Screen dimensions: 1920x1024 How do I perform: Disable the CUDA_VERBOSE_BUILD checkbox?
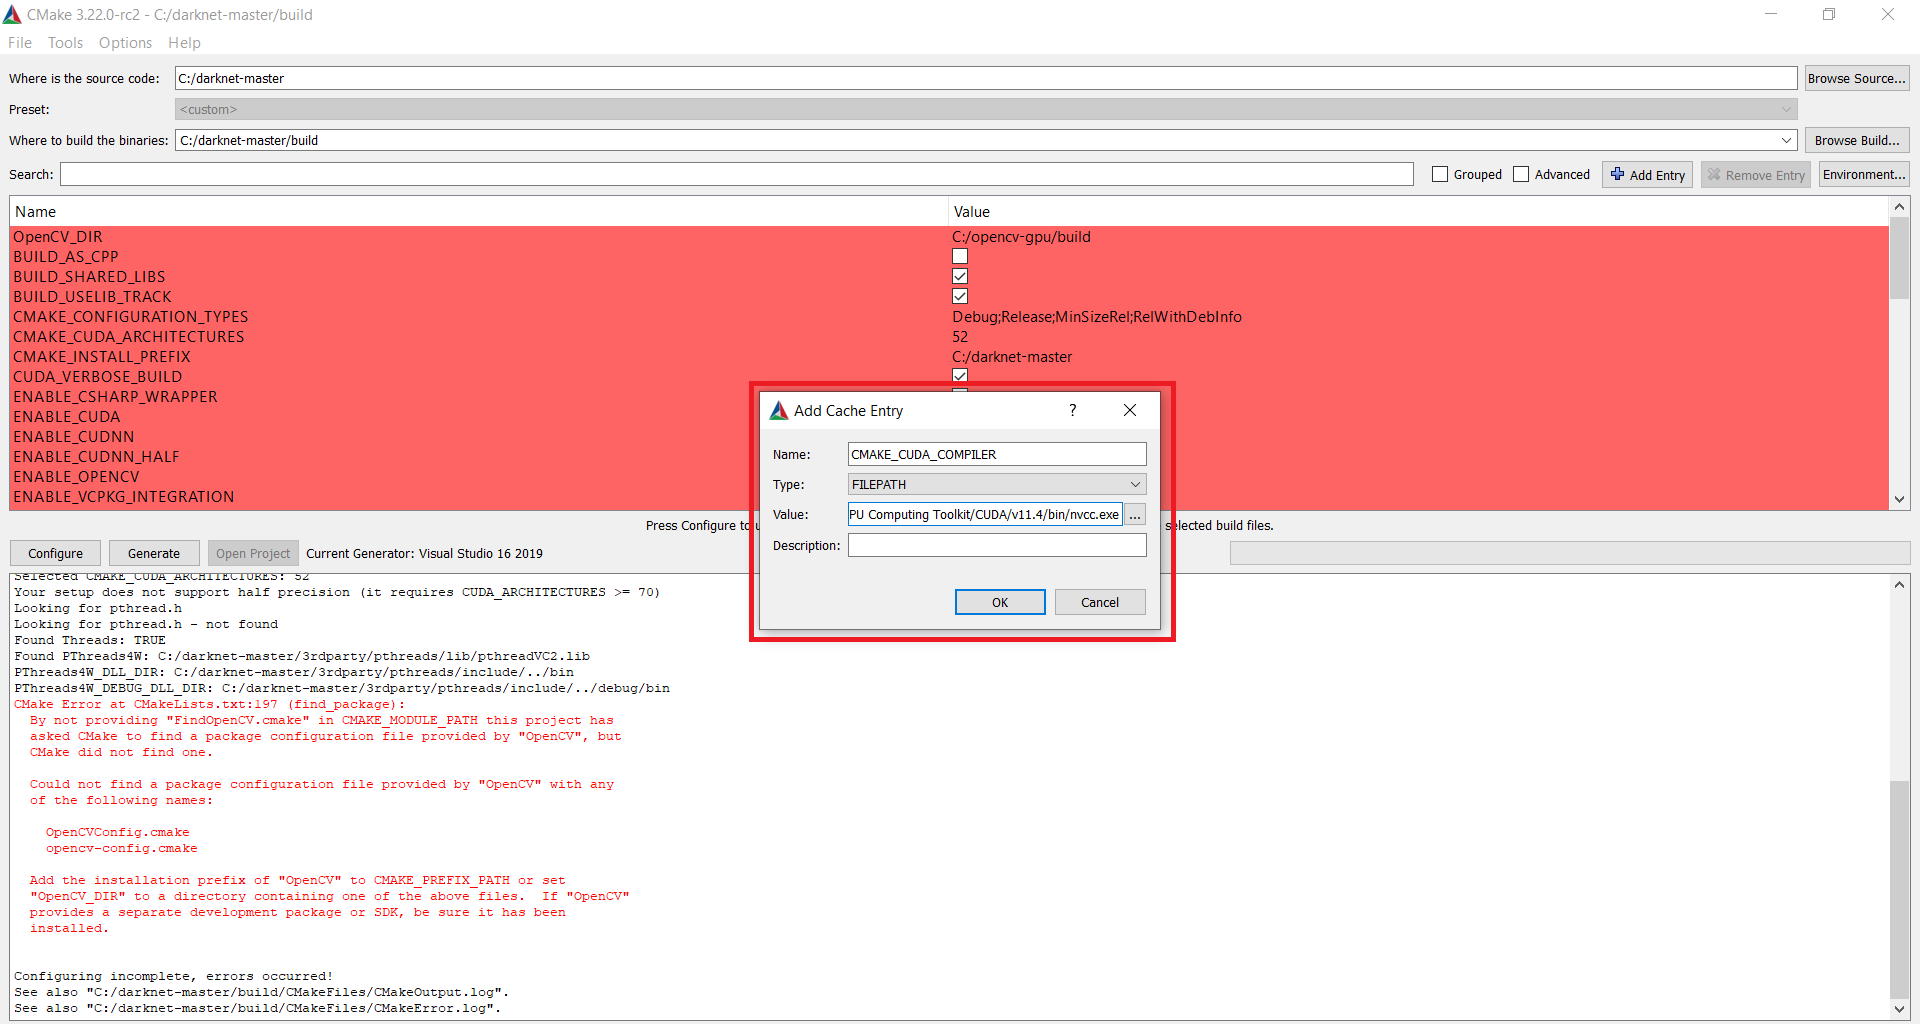point(959,375)
